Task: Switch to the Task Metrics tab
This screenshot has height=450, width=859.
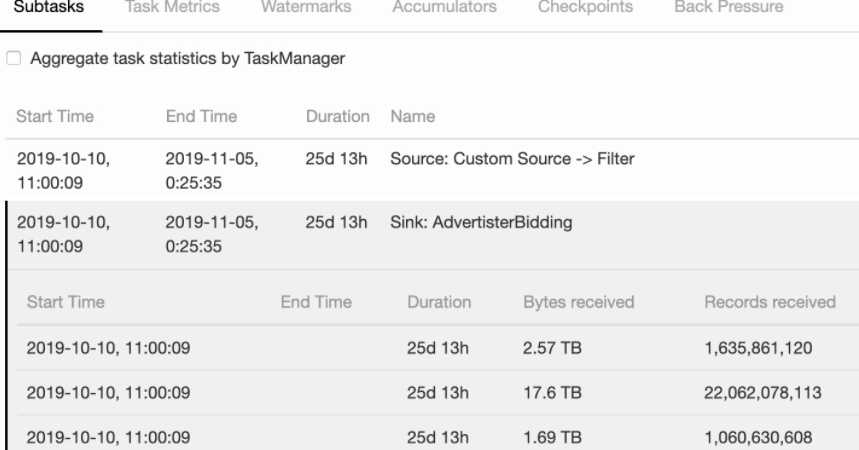Action: pos(172,7)
